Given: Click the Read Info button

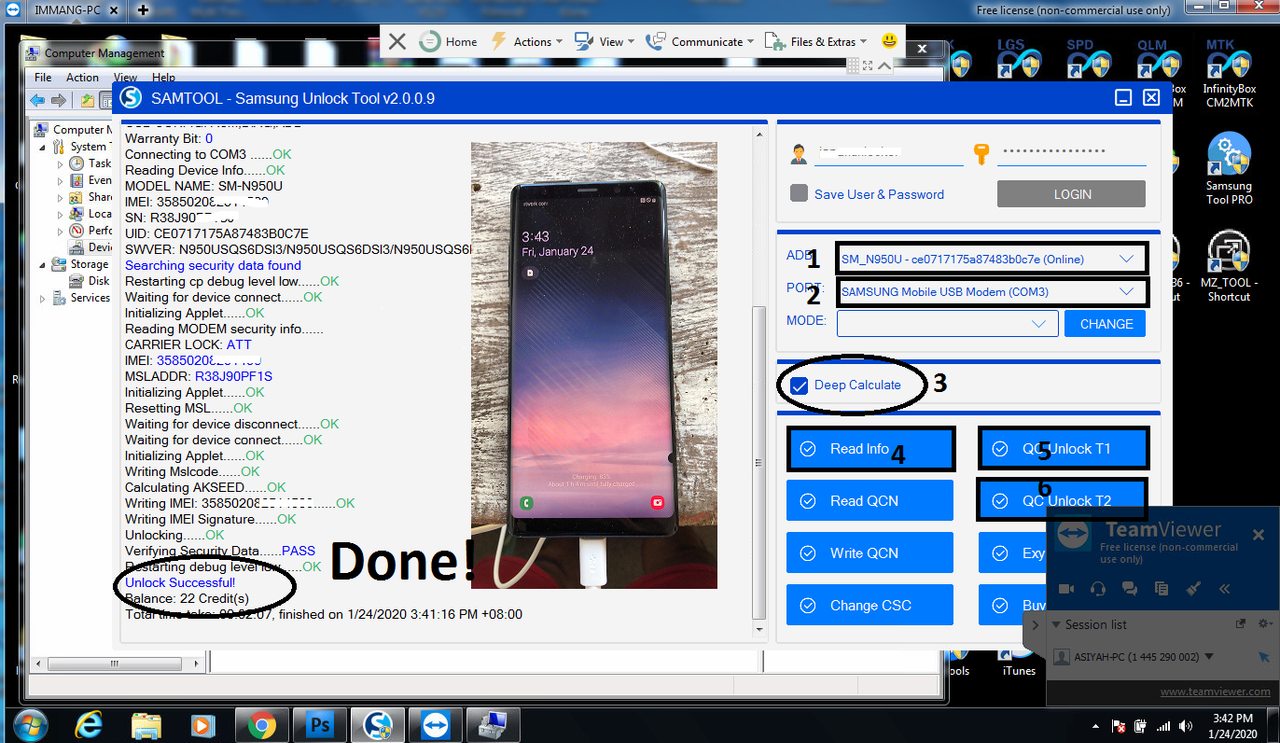Looking at the screenshot, I should 870,449.
